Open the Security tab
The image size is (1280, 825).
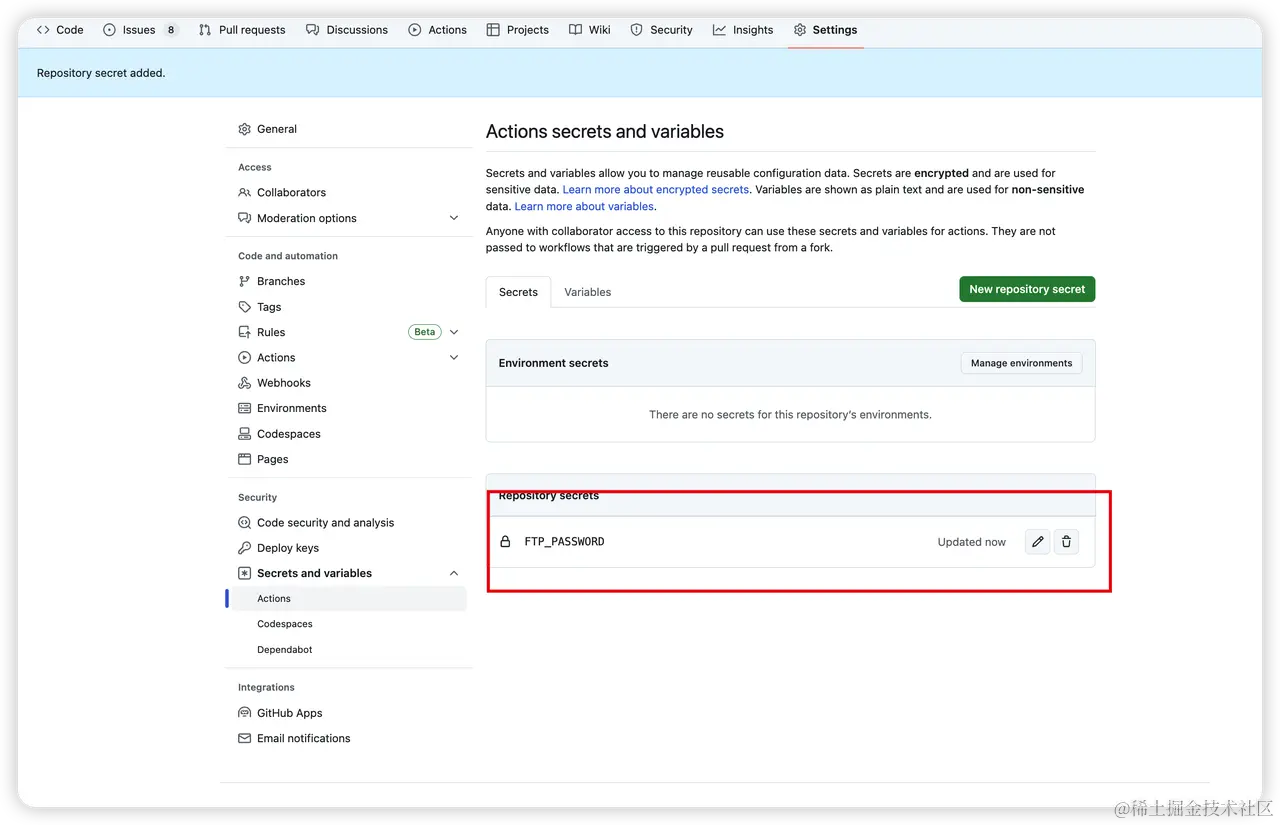click(x=661, y=30)
